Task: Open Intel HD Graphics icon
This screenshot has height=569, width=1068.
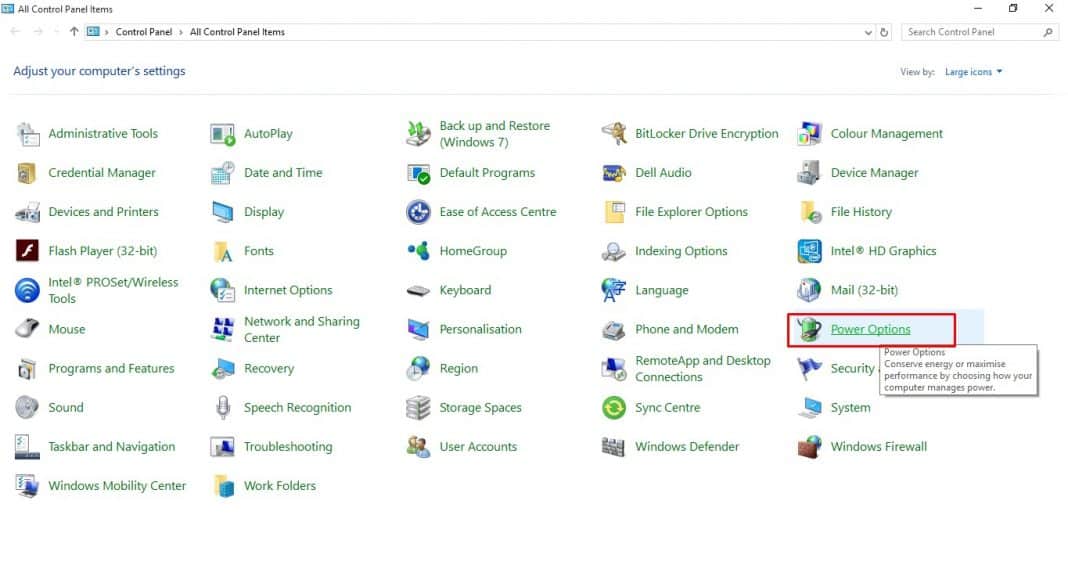Action: [809, 251]
